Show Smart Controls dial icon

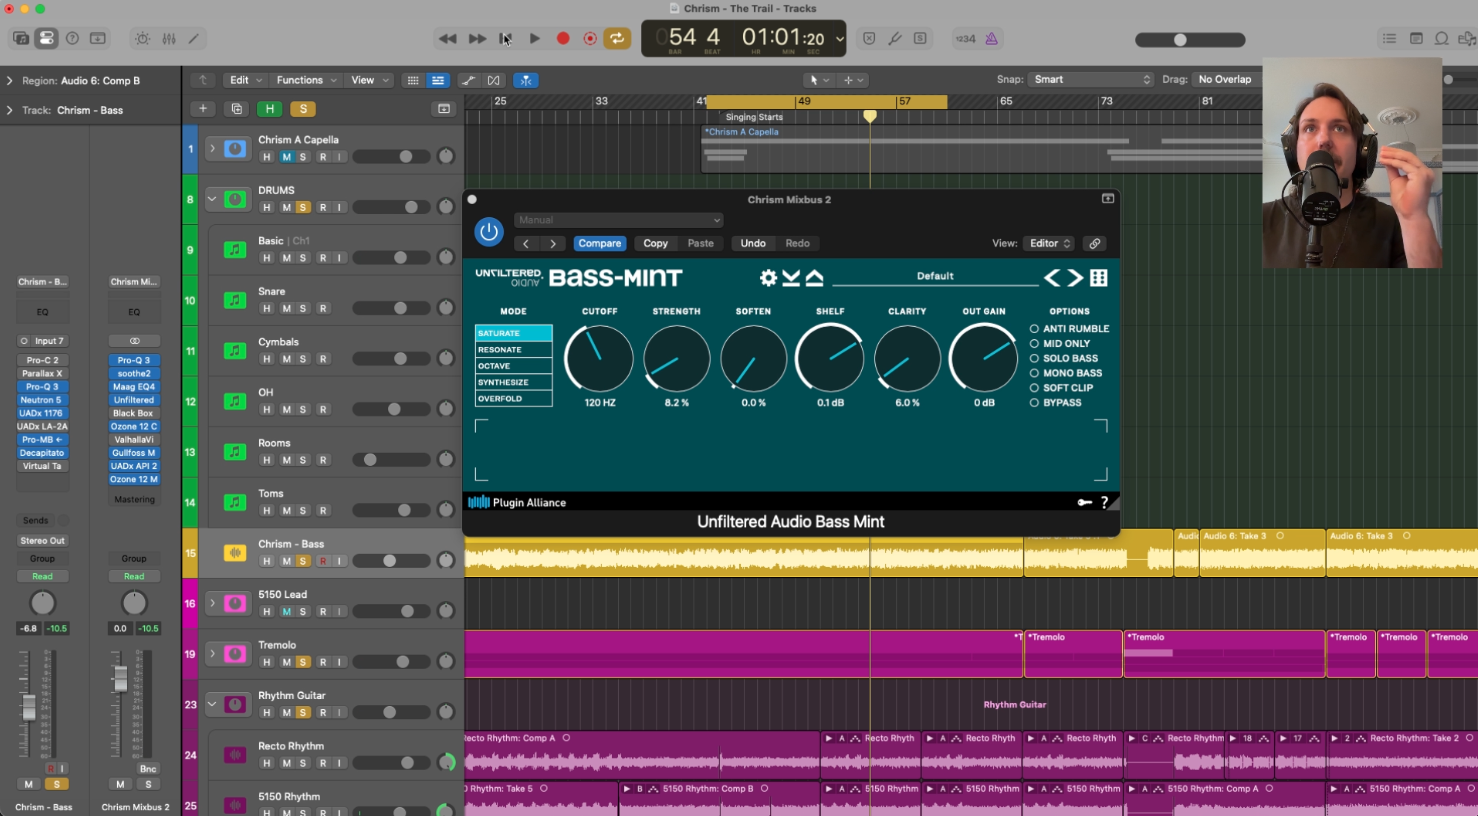pyautogui.click(x=142, y=39)
